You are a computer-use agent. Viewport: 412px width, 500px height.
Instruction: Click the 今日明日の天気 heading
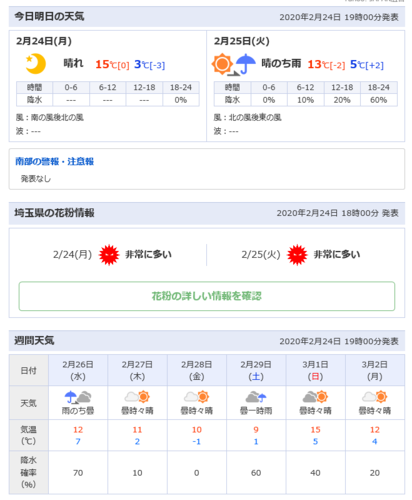(x=49, y=16)
